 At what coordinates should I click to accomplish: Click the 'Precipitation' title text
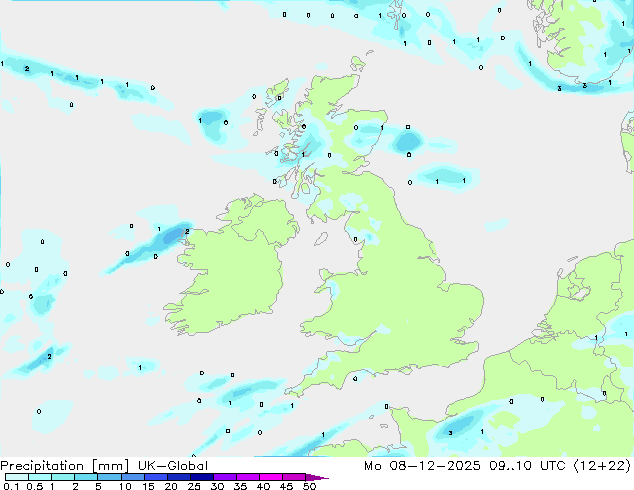(x=42, y=466)
